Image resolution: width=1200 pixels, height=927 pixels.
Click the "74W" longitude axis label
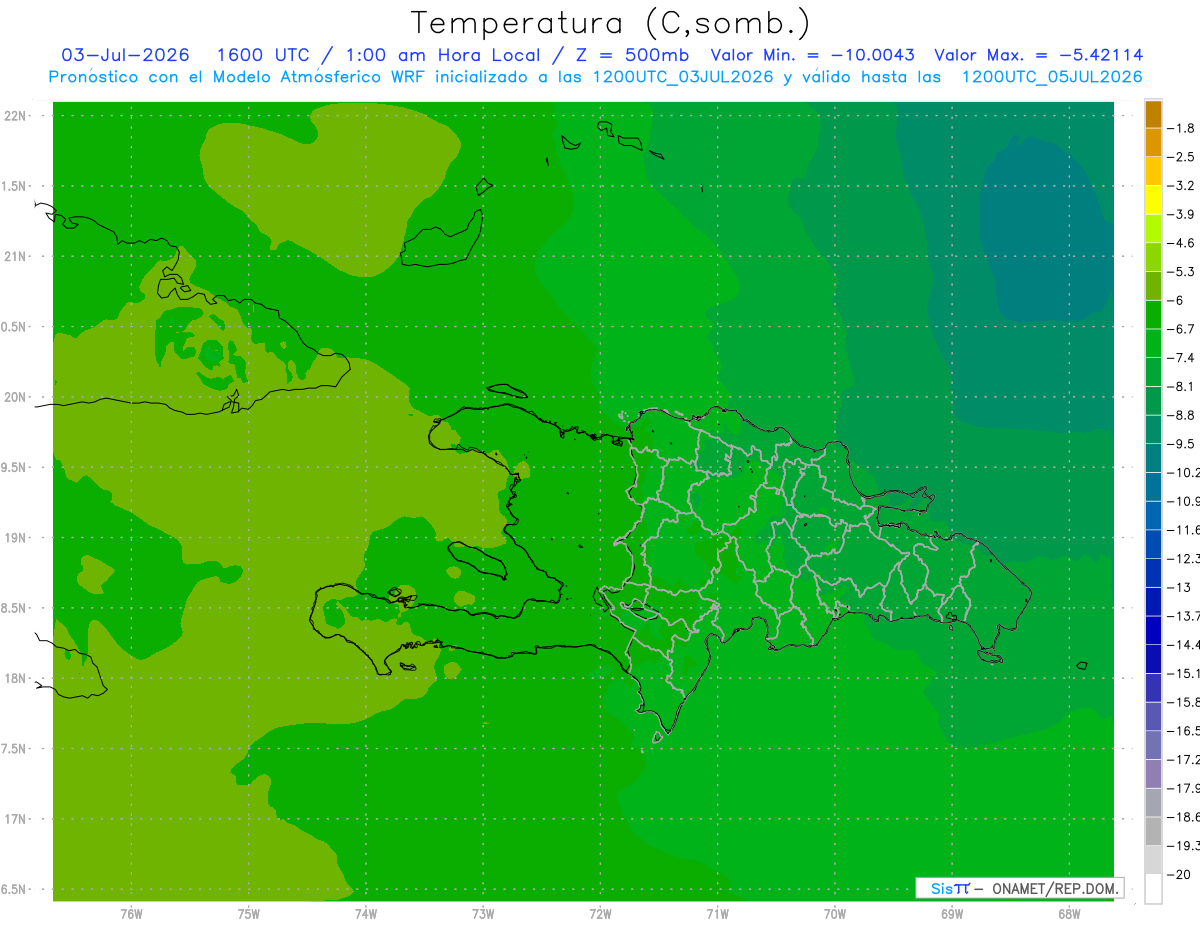(365, 913)
